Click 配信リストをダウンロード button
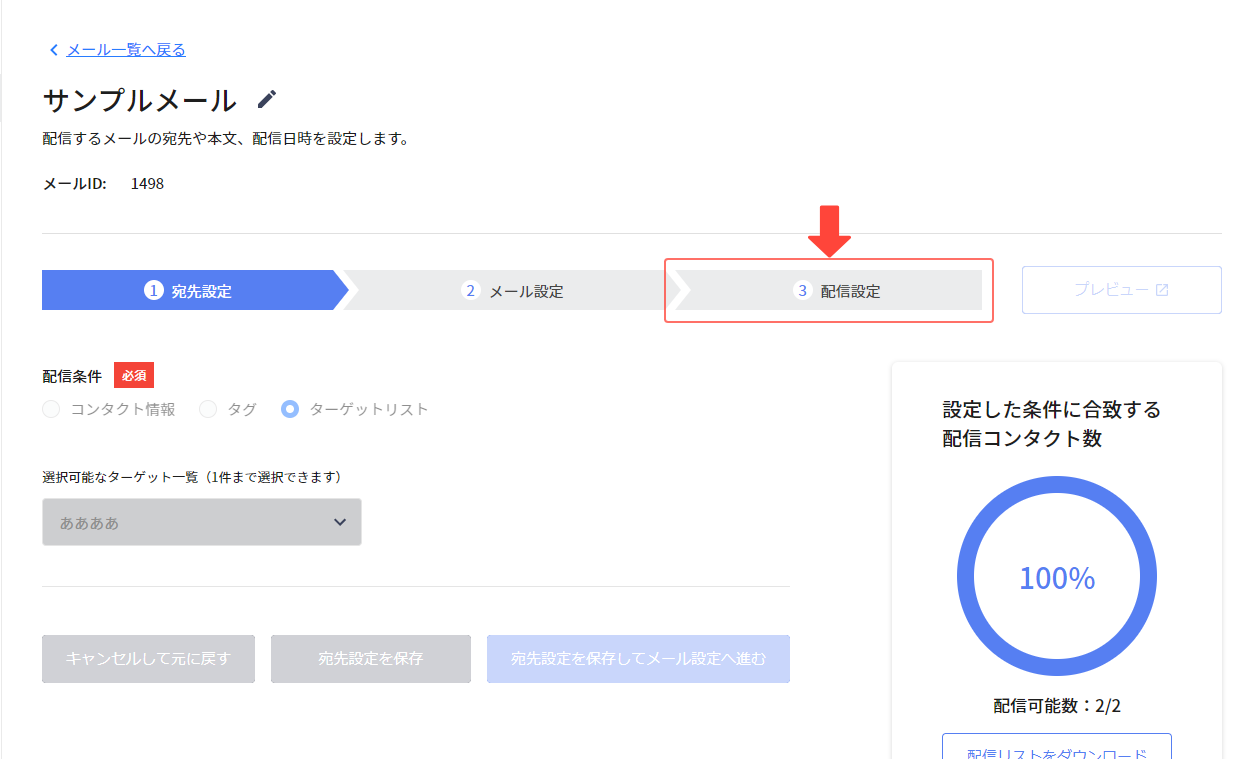The width and height of the screenshot is (1250, 759). 1057,747
